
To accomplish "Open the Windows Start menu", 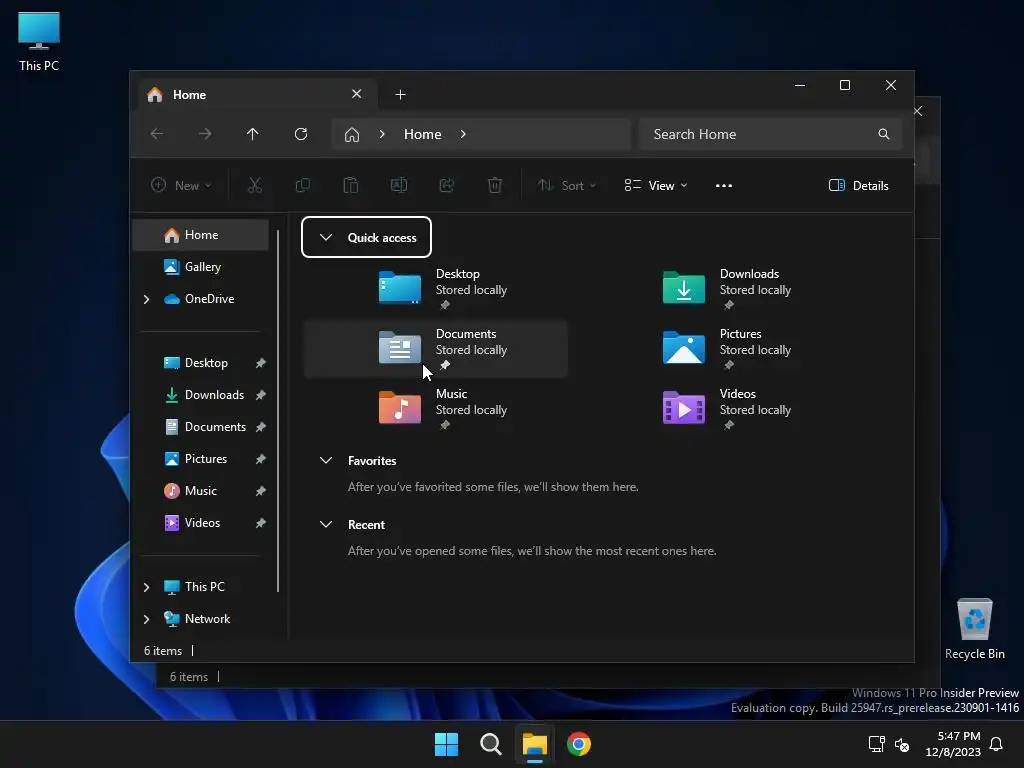I will coord(447,744).
